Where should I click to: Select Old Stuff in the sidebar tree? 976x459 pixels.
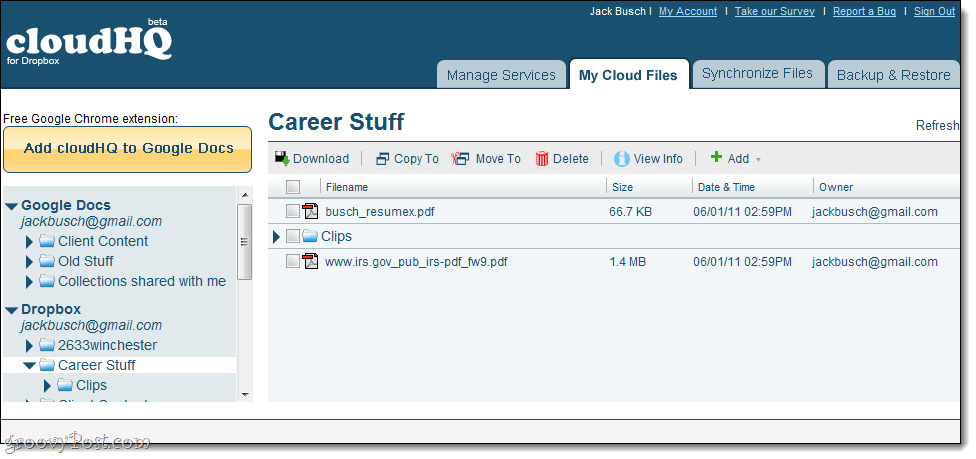click(86, 261)
